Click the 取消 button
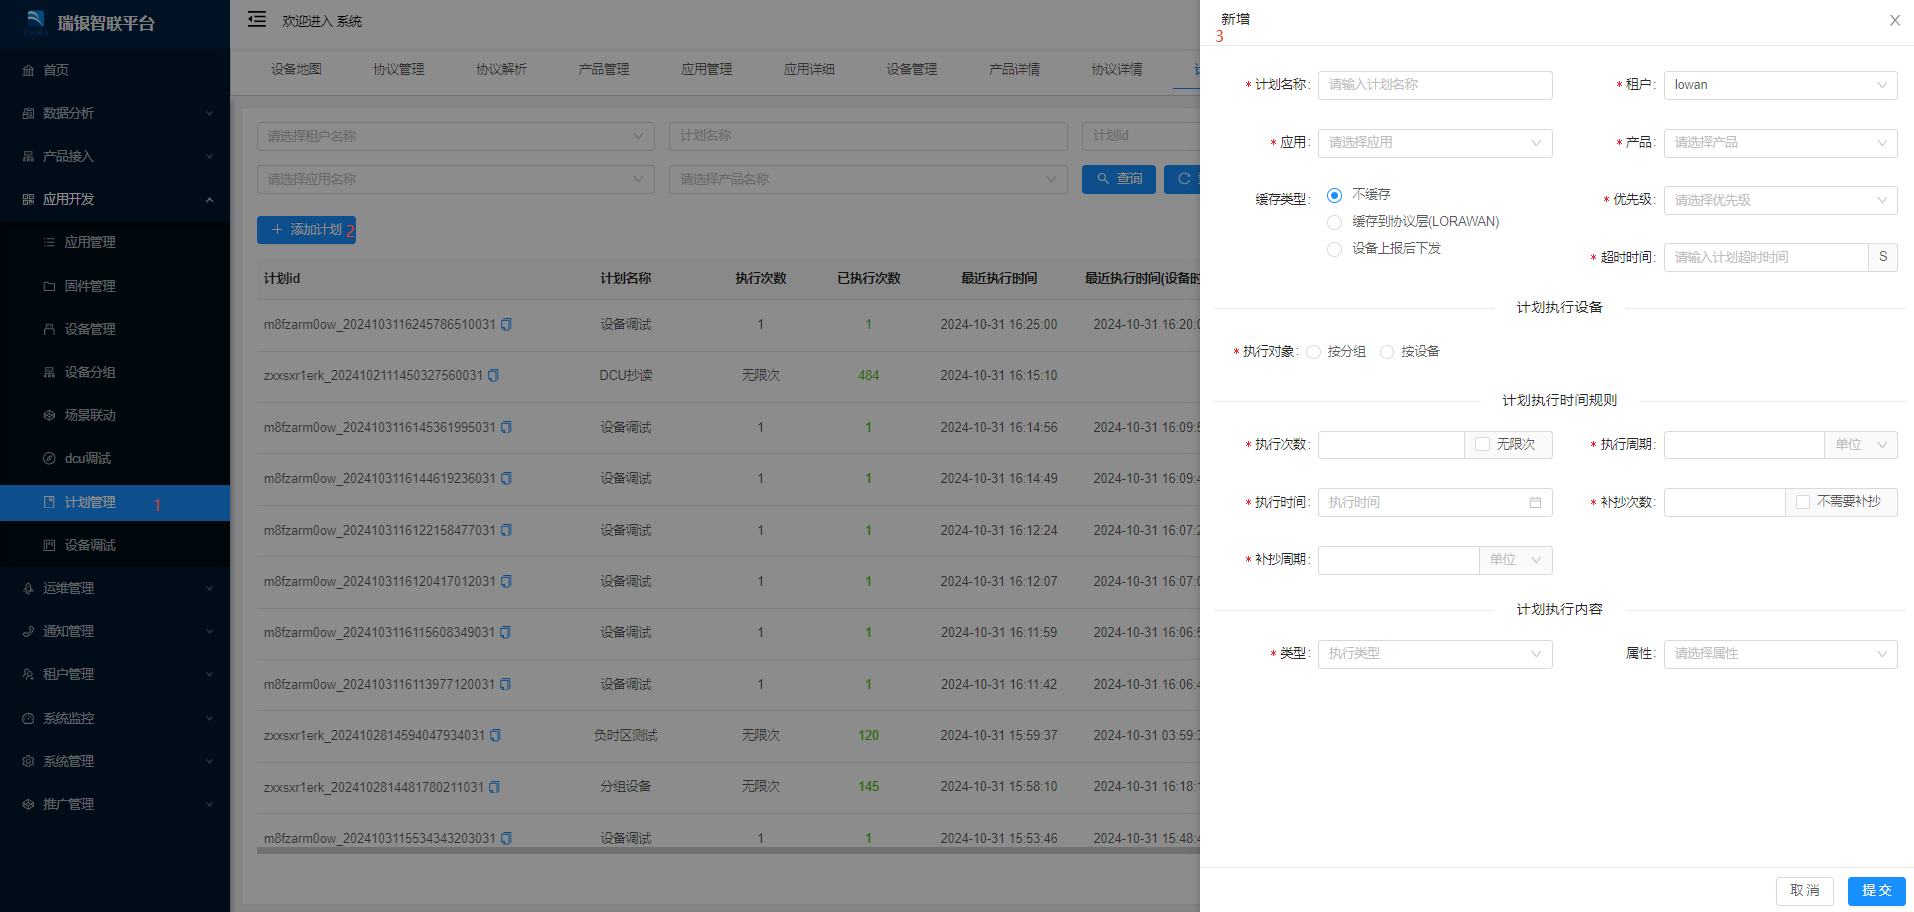 point(1805,891)
